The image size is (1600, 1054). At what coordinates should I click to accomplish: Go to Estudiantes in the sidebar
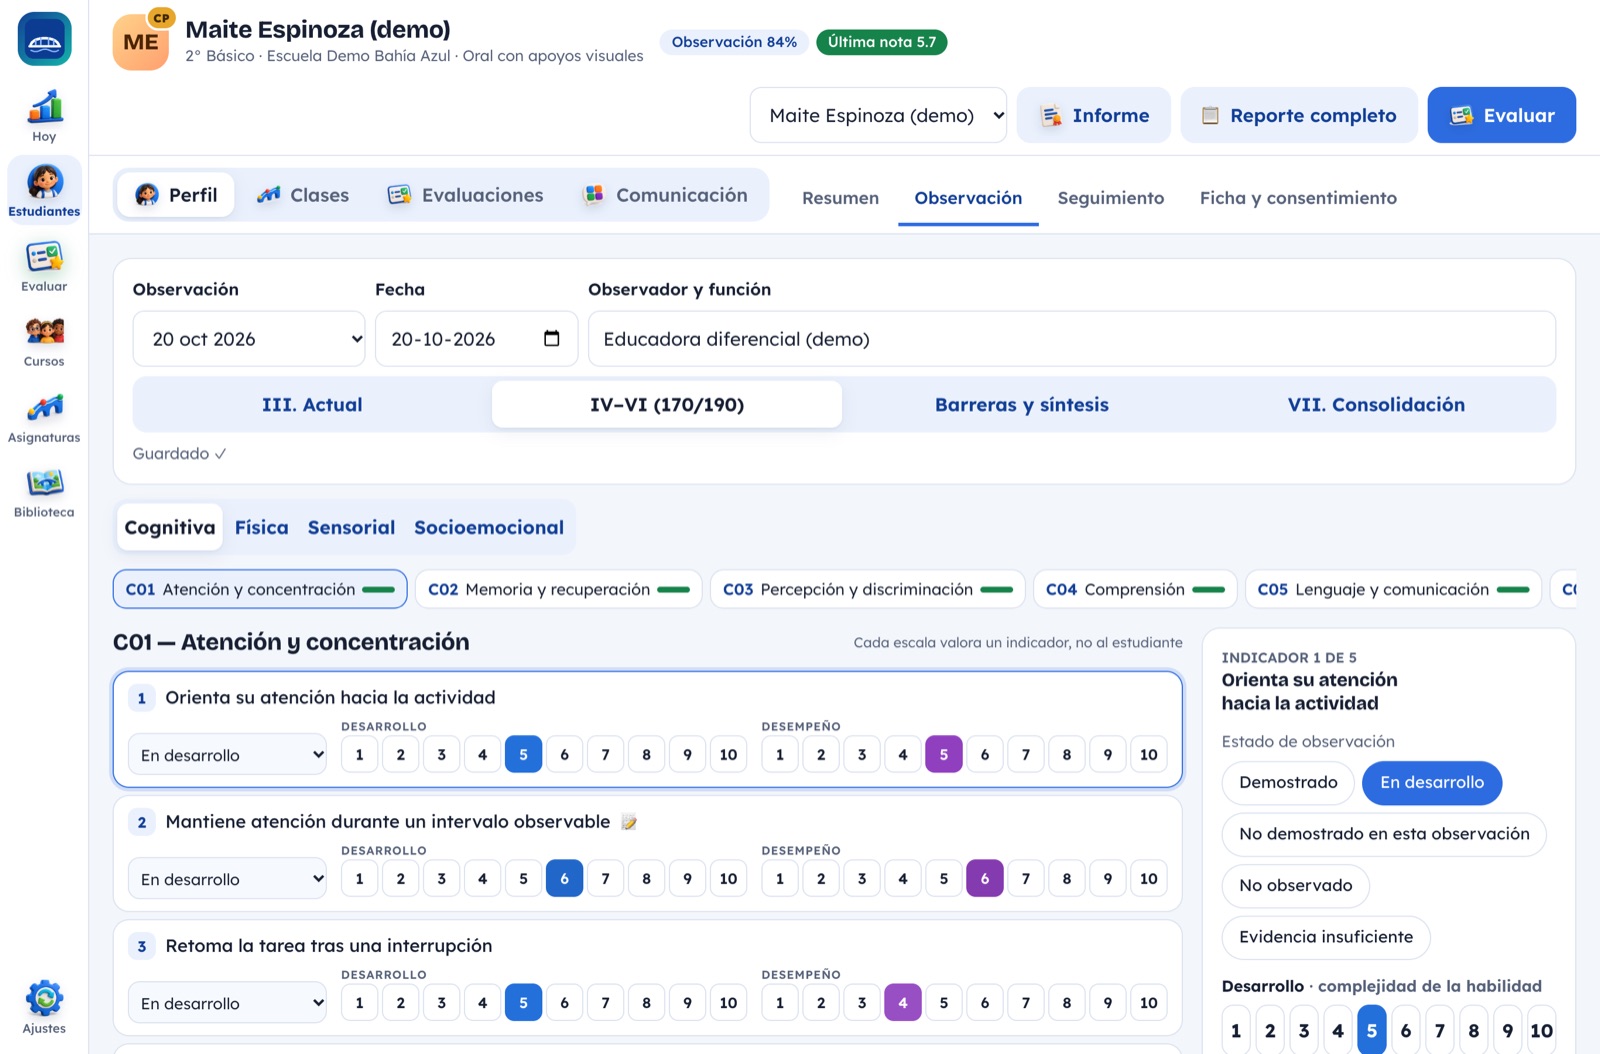(44, 190)
